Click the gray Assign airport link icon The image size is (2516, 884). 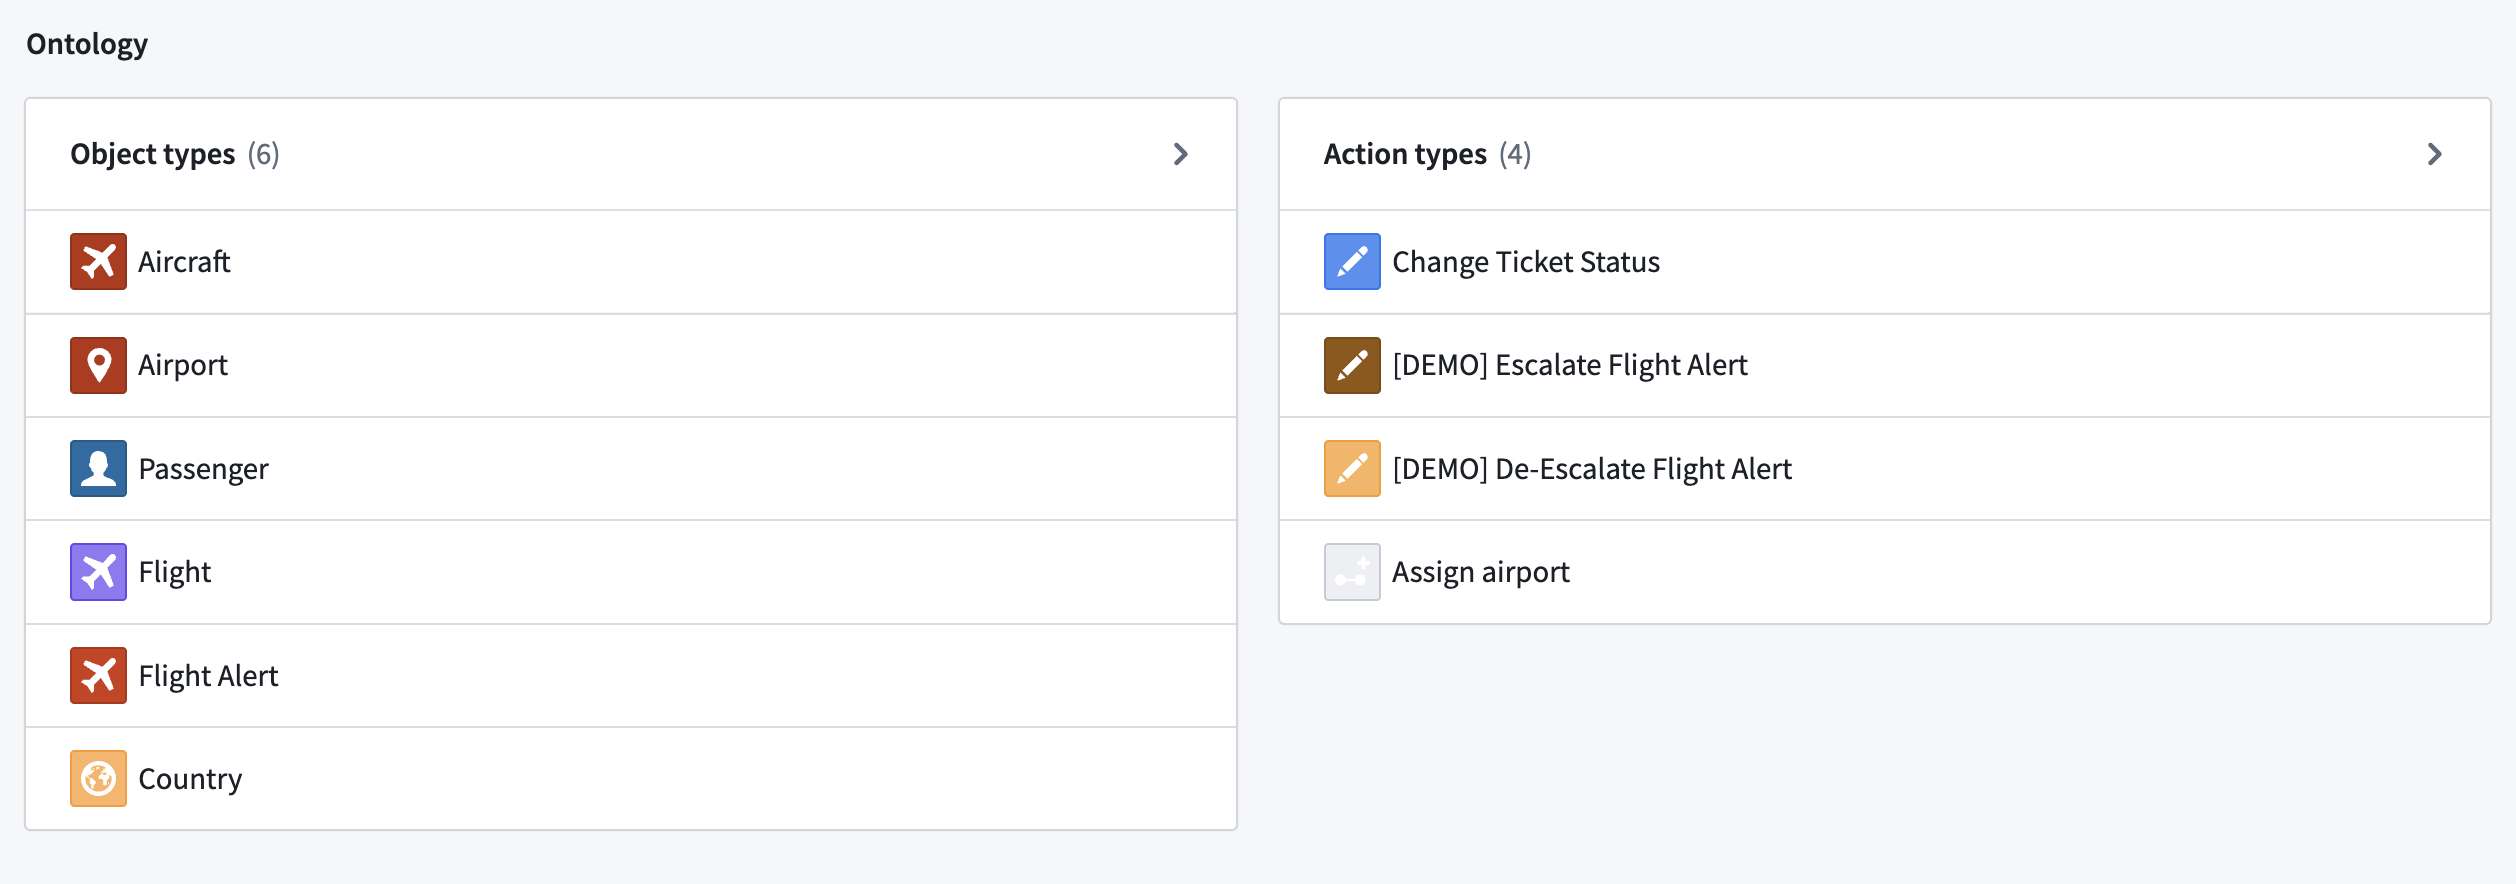[1352, 572]
